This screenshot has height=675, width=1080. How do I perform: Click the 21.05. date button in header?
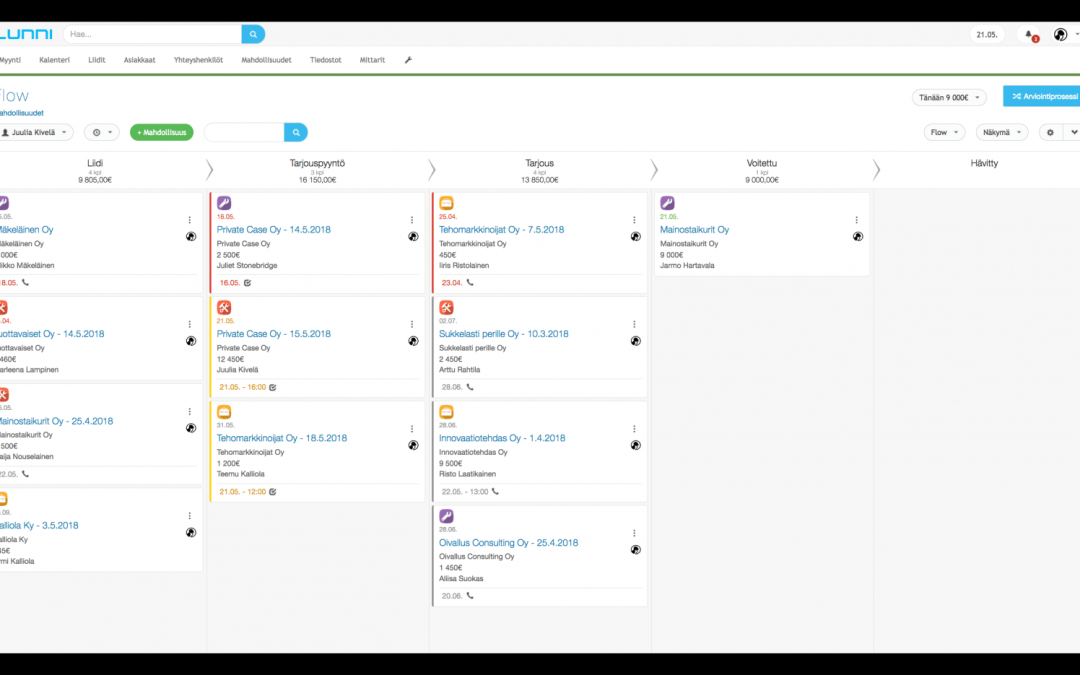[x=987, y=34]
